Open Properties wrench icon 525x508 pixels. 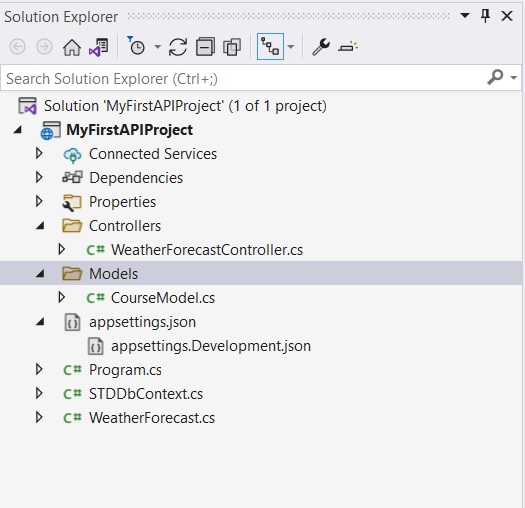pyautogui.click(x=321, y=47)
